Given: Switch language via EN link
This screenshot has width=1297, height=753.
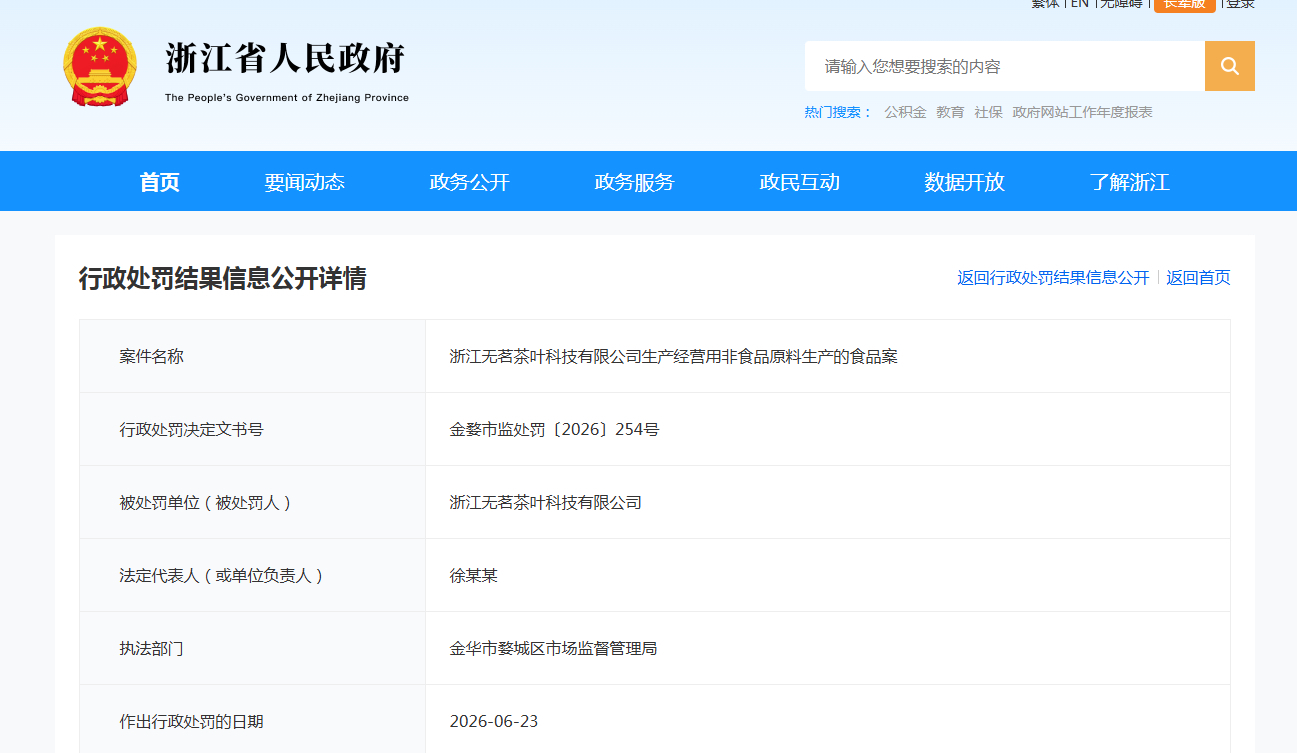Looking at the screenshot, I should (1080, 4).
